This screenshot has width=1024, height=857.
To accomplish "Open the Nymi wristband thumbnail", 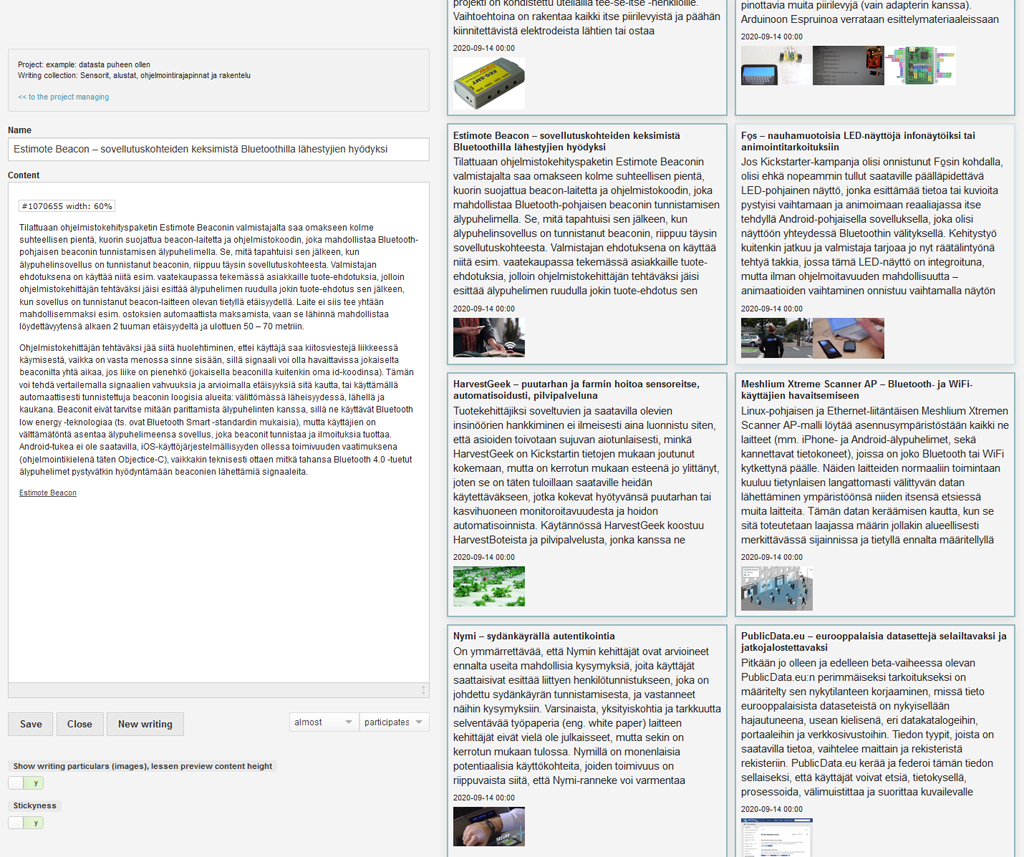I will point(488,826).
